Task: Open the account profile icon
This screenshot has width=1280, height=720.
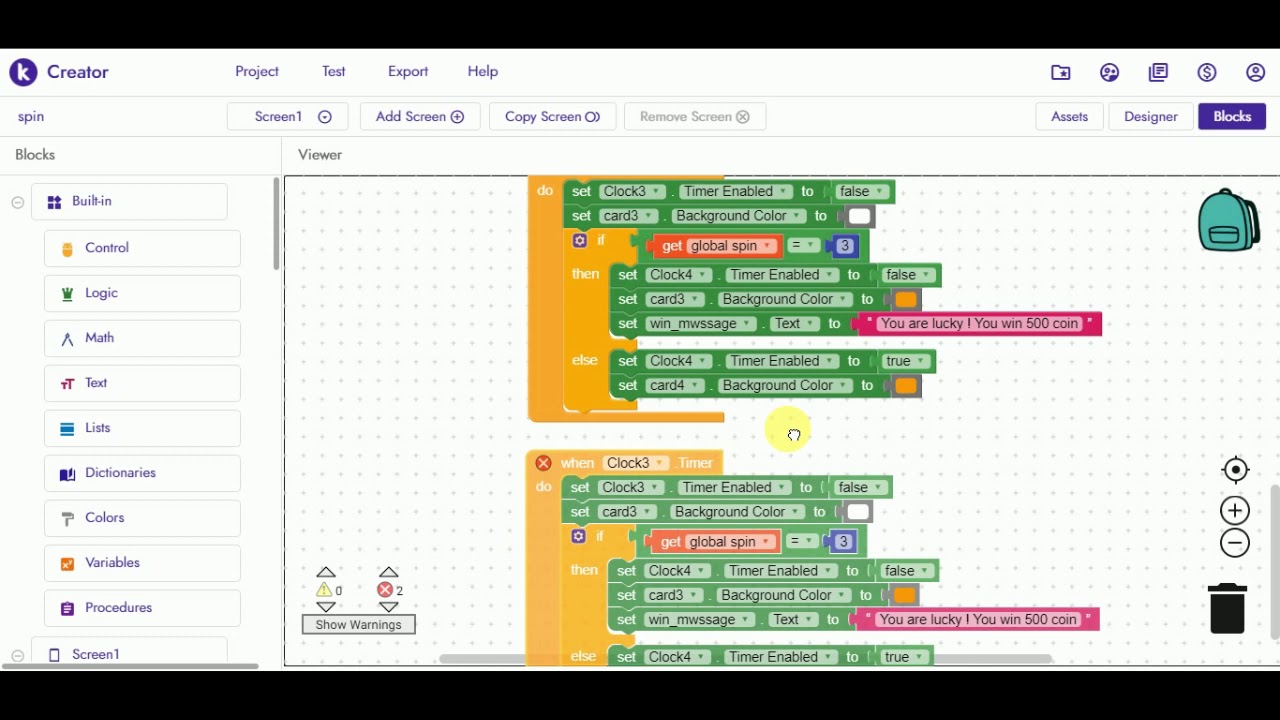Action: pos(1256,72)
